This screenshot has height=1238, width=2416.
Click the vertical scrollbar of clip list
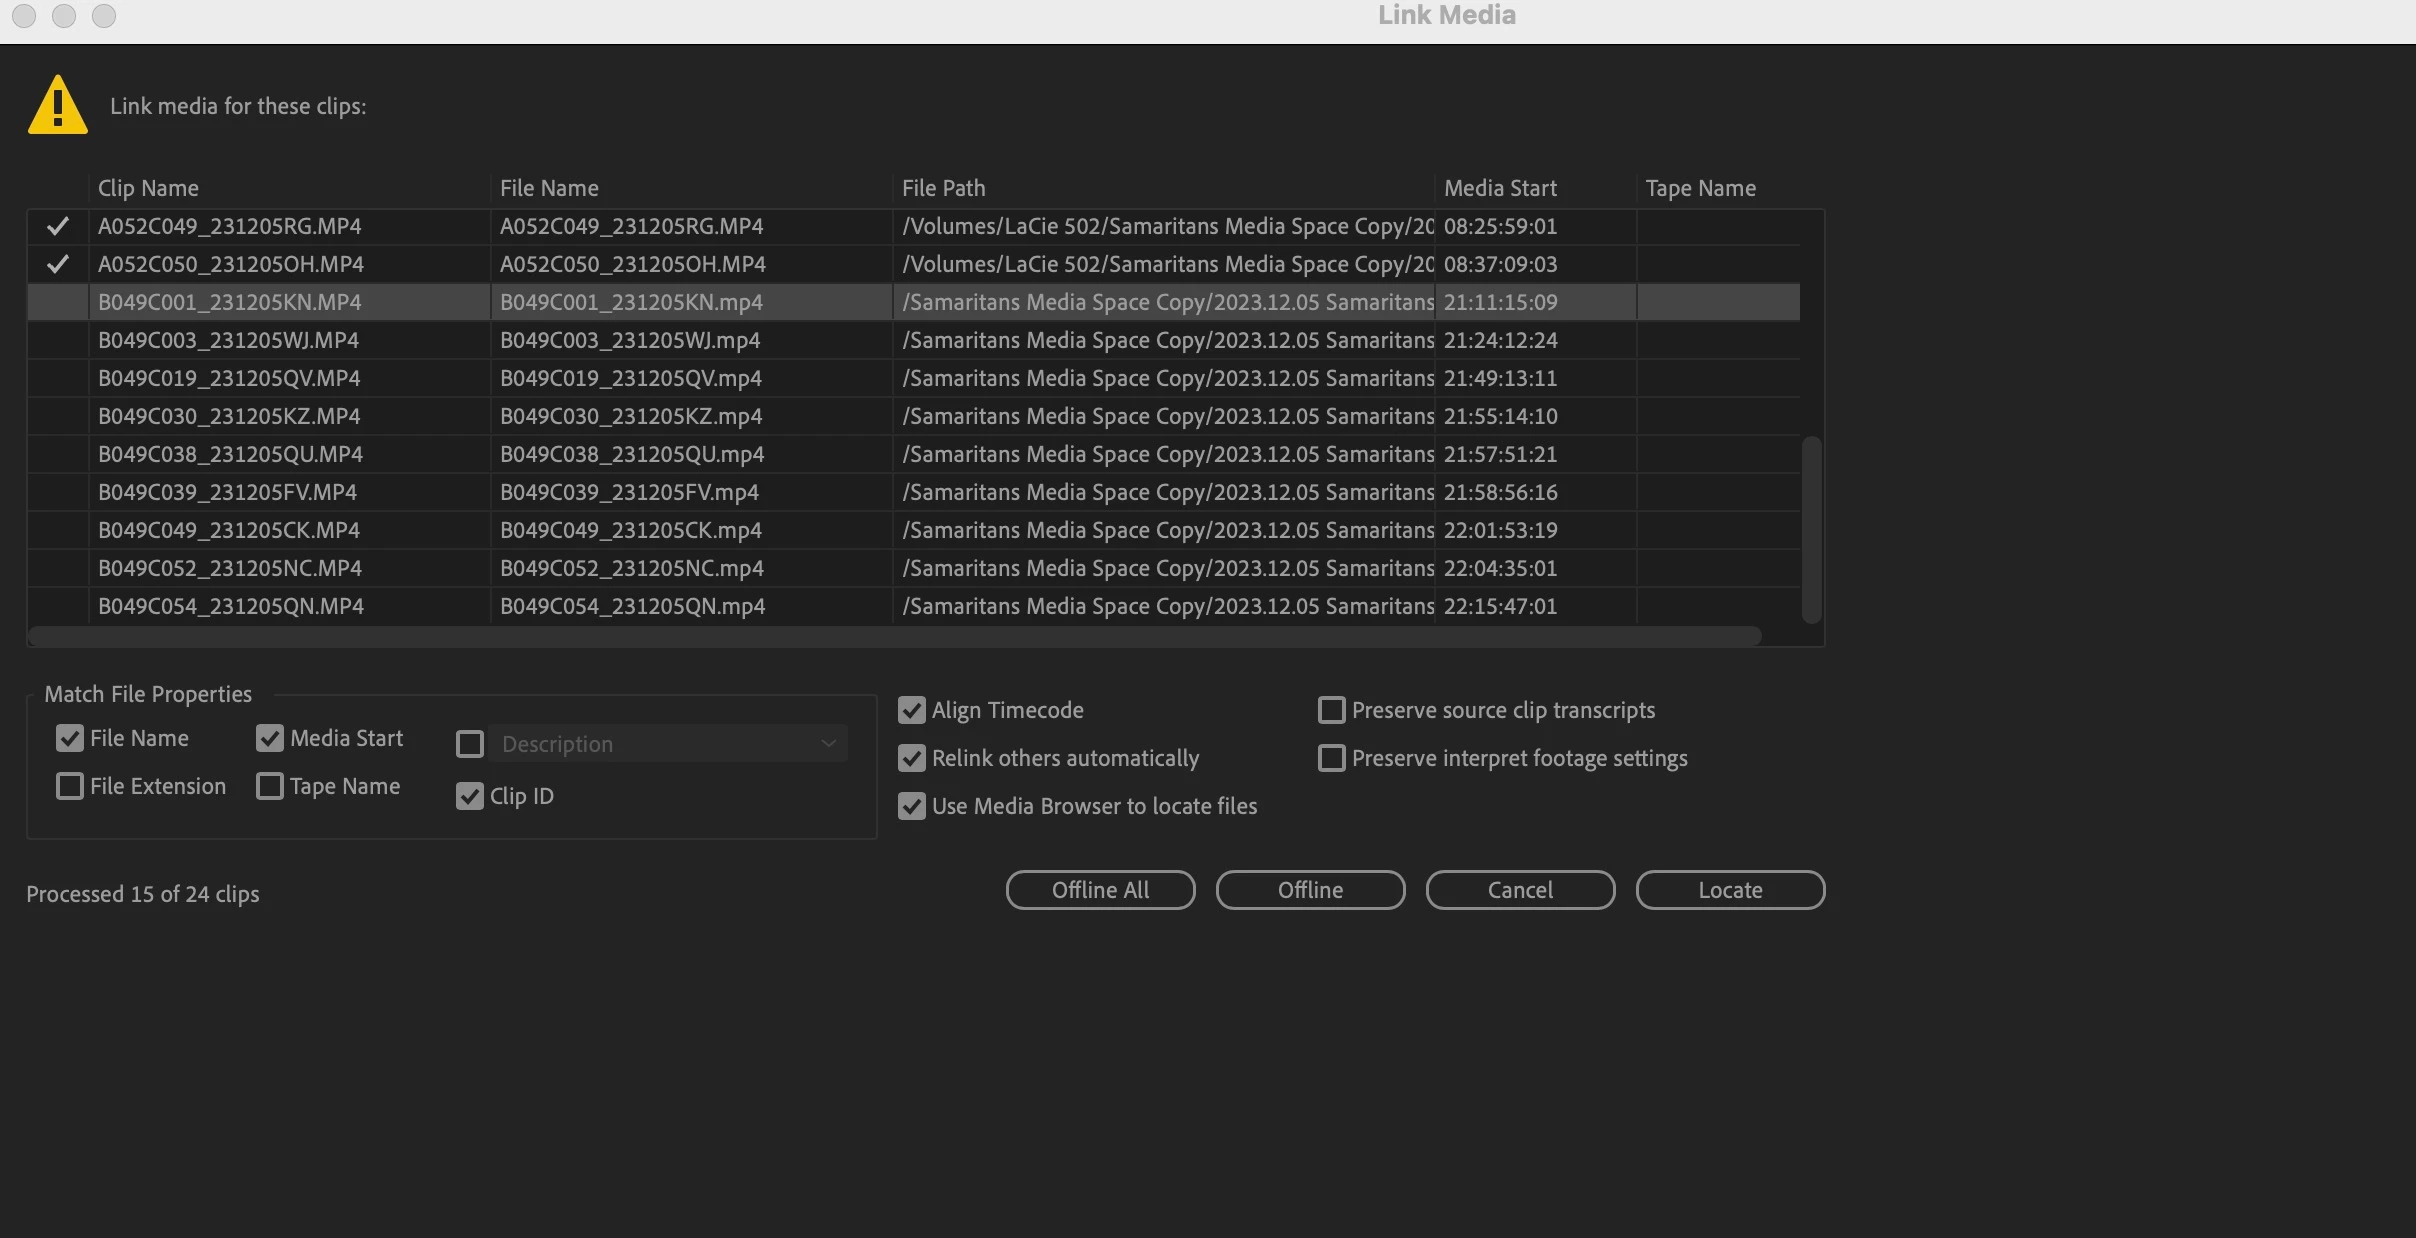[1811, 530]
